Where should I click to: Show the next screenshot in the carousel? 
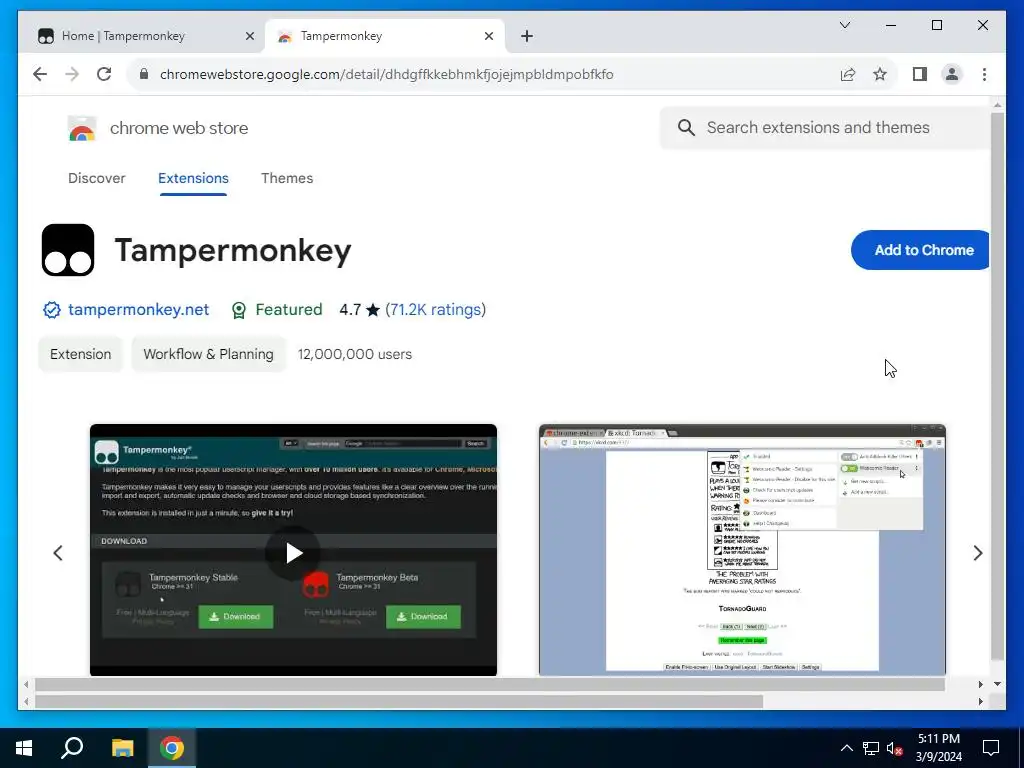coord(978,553)
